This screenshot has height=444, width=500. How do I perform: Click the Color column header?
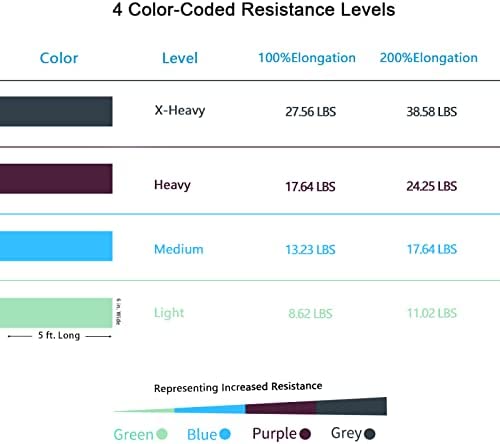tap(59, 58)
